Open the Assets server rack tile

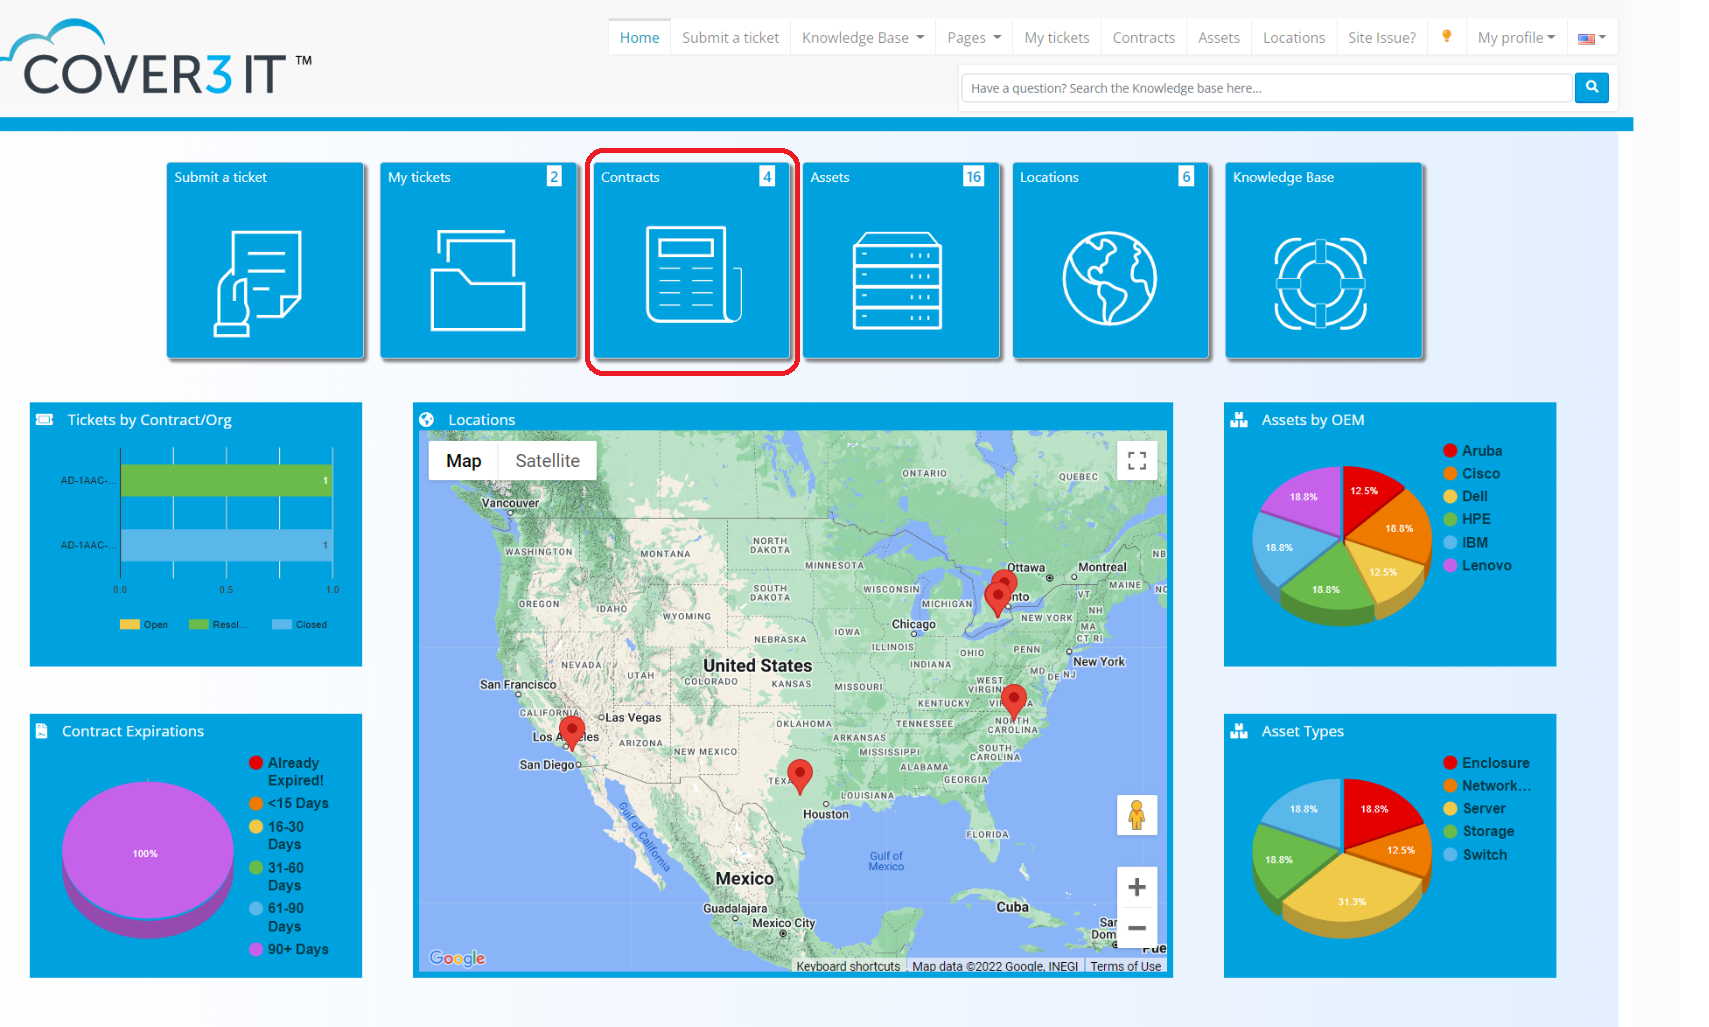tap(898, 281)
